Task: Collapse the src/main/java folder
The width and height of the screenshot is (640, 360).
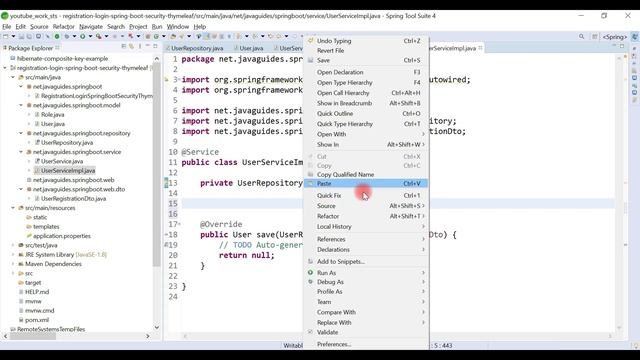Action: [x=13, y=77]
